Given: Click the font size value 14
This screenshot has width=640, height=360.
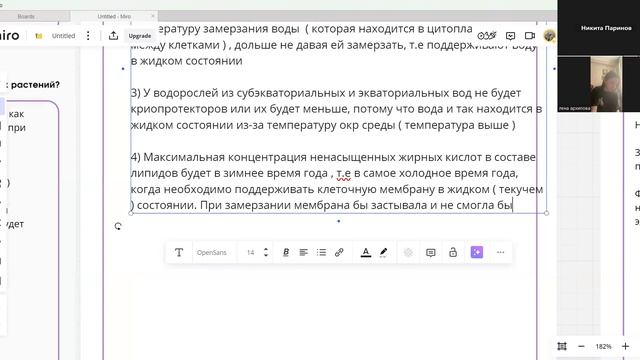Looking at the screenshot, I should 251,253.
